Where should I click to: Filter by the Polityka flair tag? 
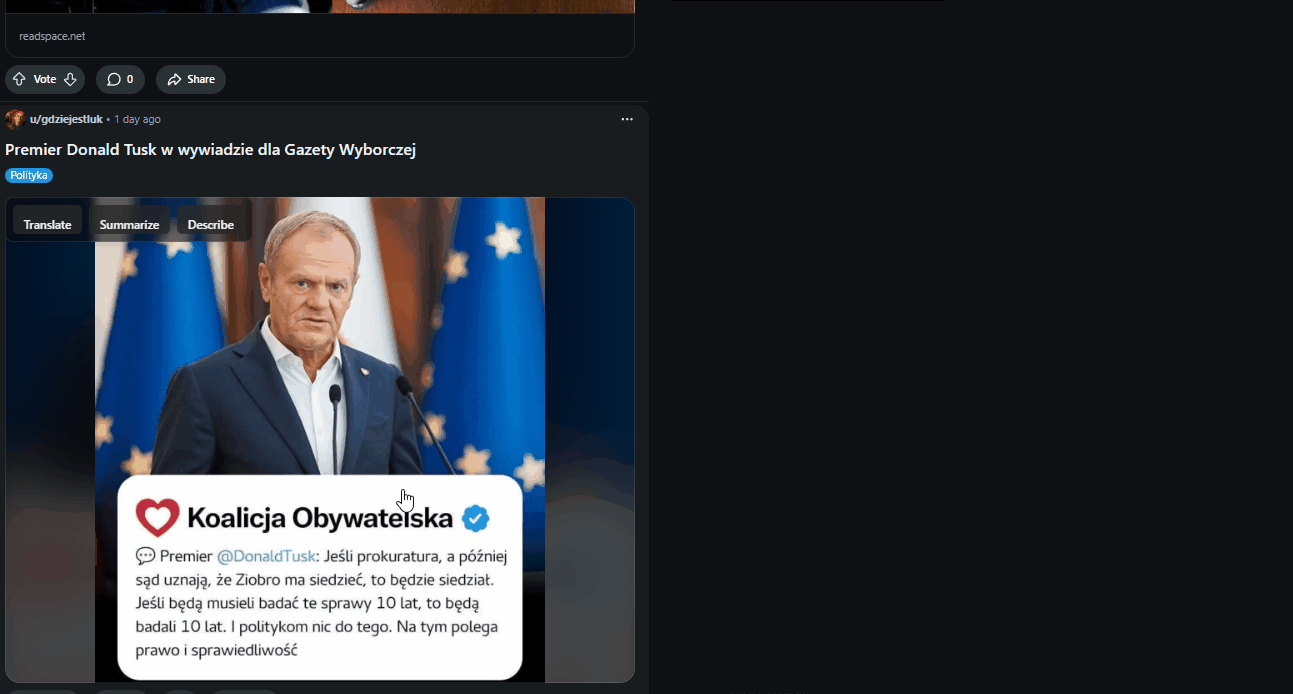click(29, 175)
